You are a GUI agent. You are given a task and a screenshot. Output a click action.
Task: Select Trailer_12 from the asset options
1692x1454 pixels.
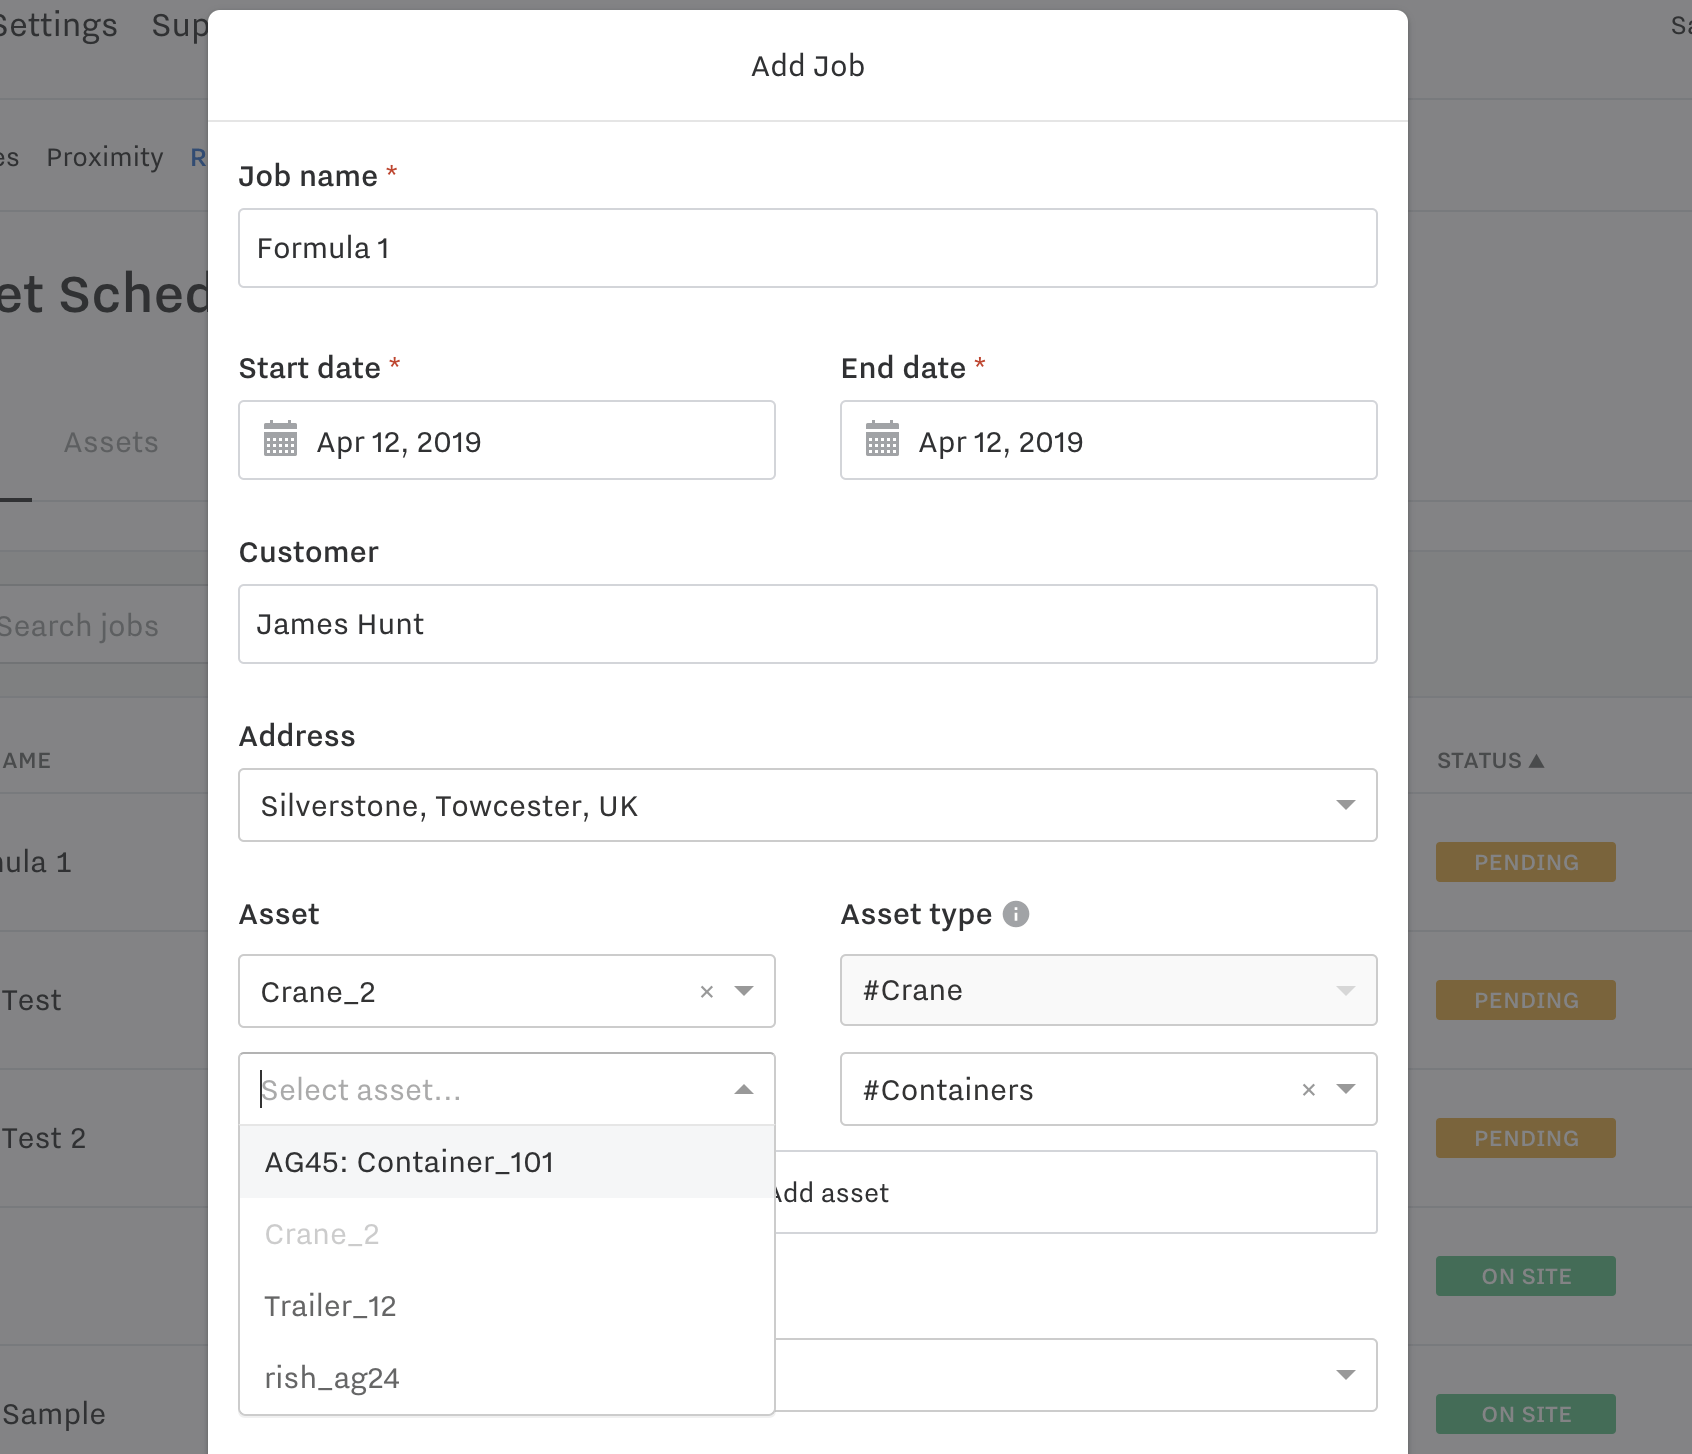click(x=330, y=1305)
